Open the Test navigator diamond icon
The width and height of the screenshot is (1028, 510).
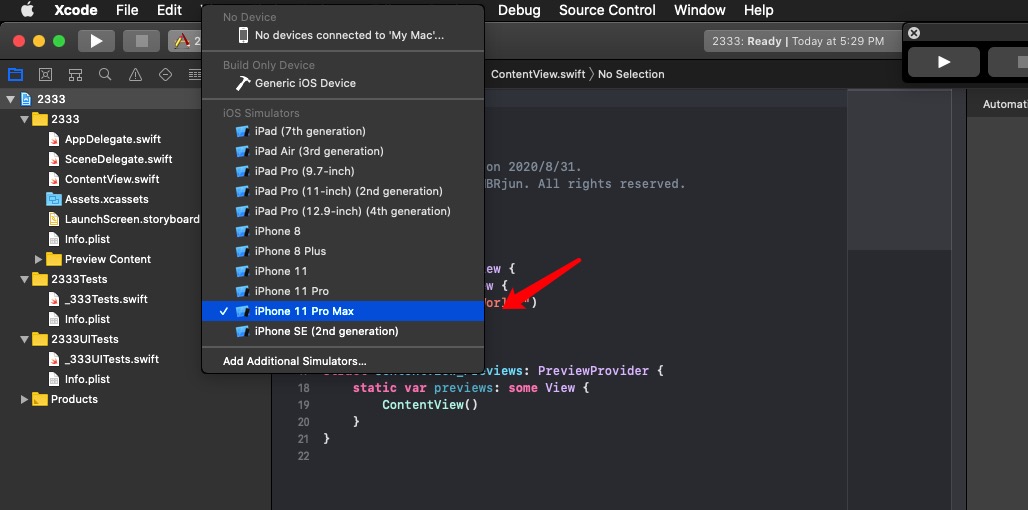165,74
